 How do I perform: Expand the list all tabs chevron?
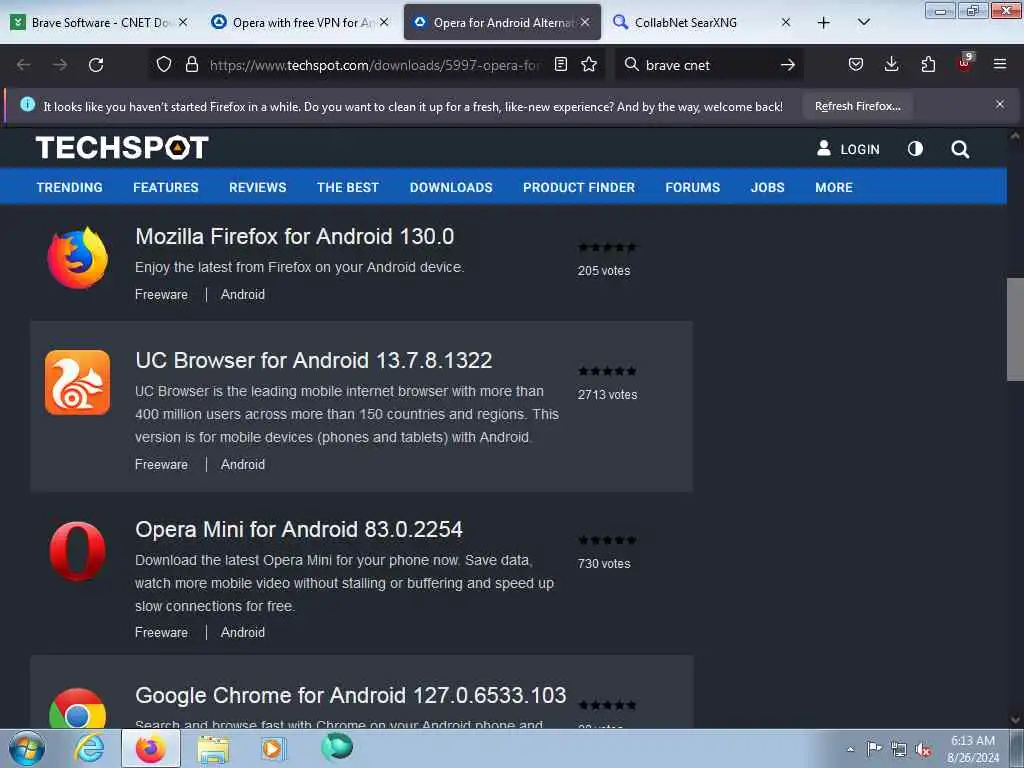(863, 22)
